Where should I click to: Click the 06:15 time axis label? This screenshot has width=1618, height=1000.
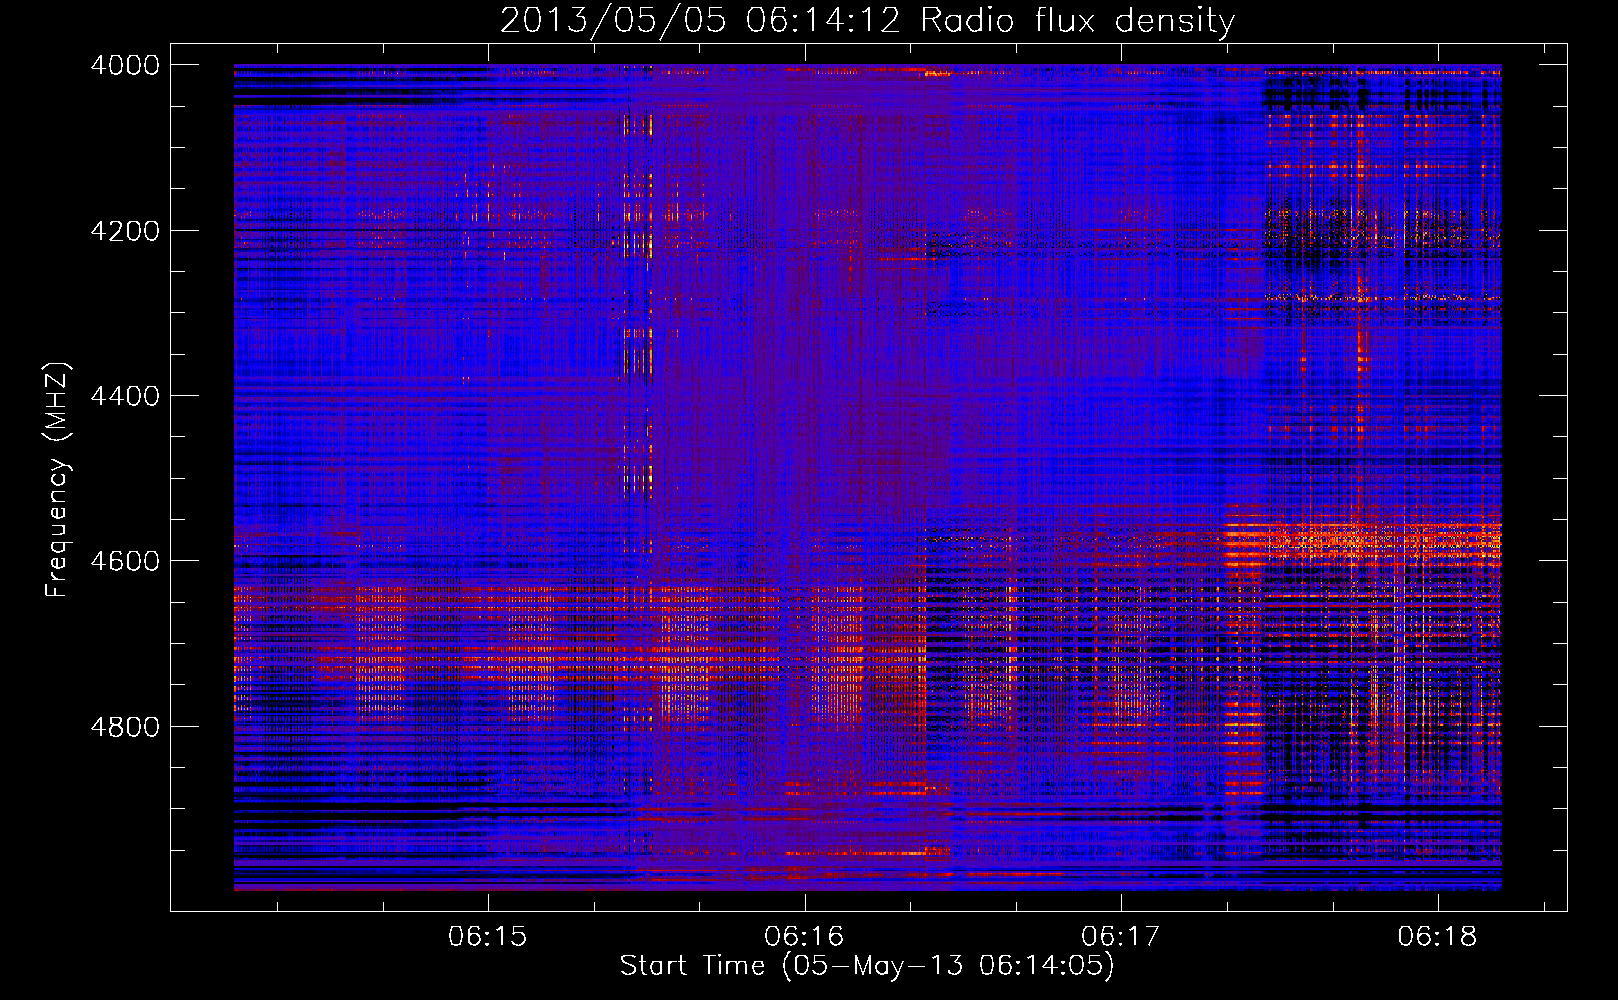click(487, 936)
